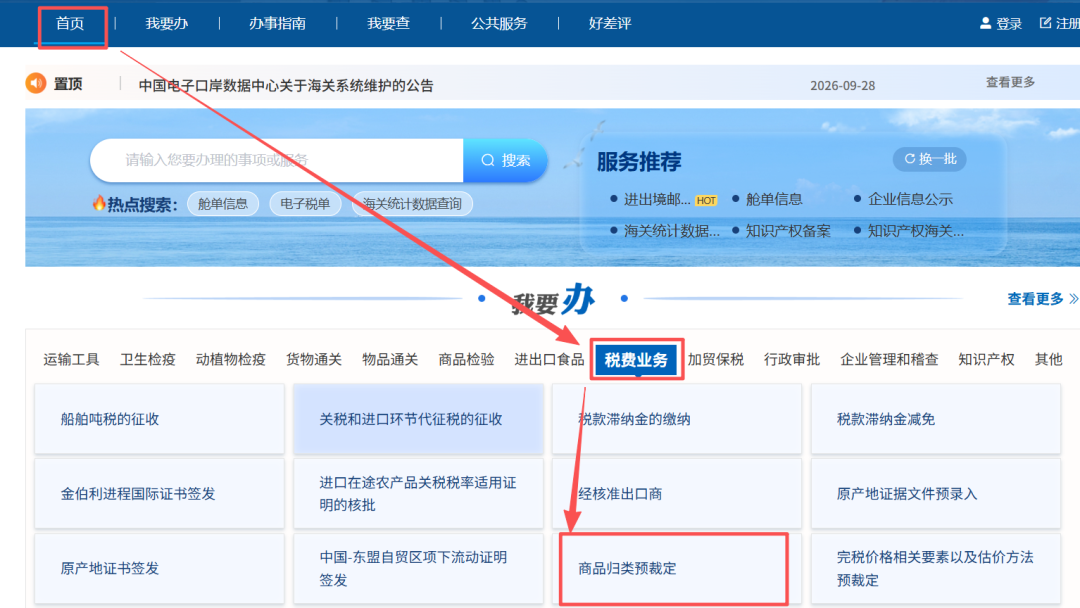1080x608 pixels.
Task: Open the 经核准出口商 service card
Action: click(677, 494)
